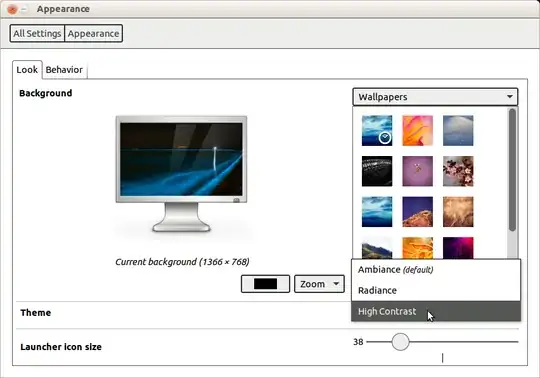This screenshot has height=378, width=540.
Task: Pick the grey-blue misty wallpaper thumbnail
Action: 458,130
